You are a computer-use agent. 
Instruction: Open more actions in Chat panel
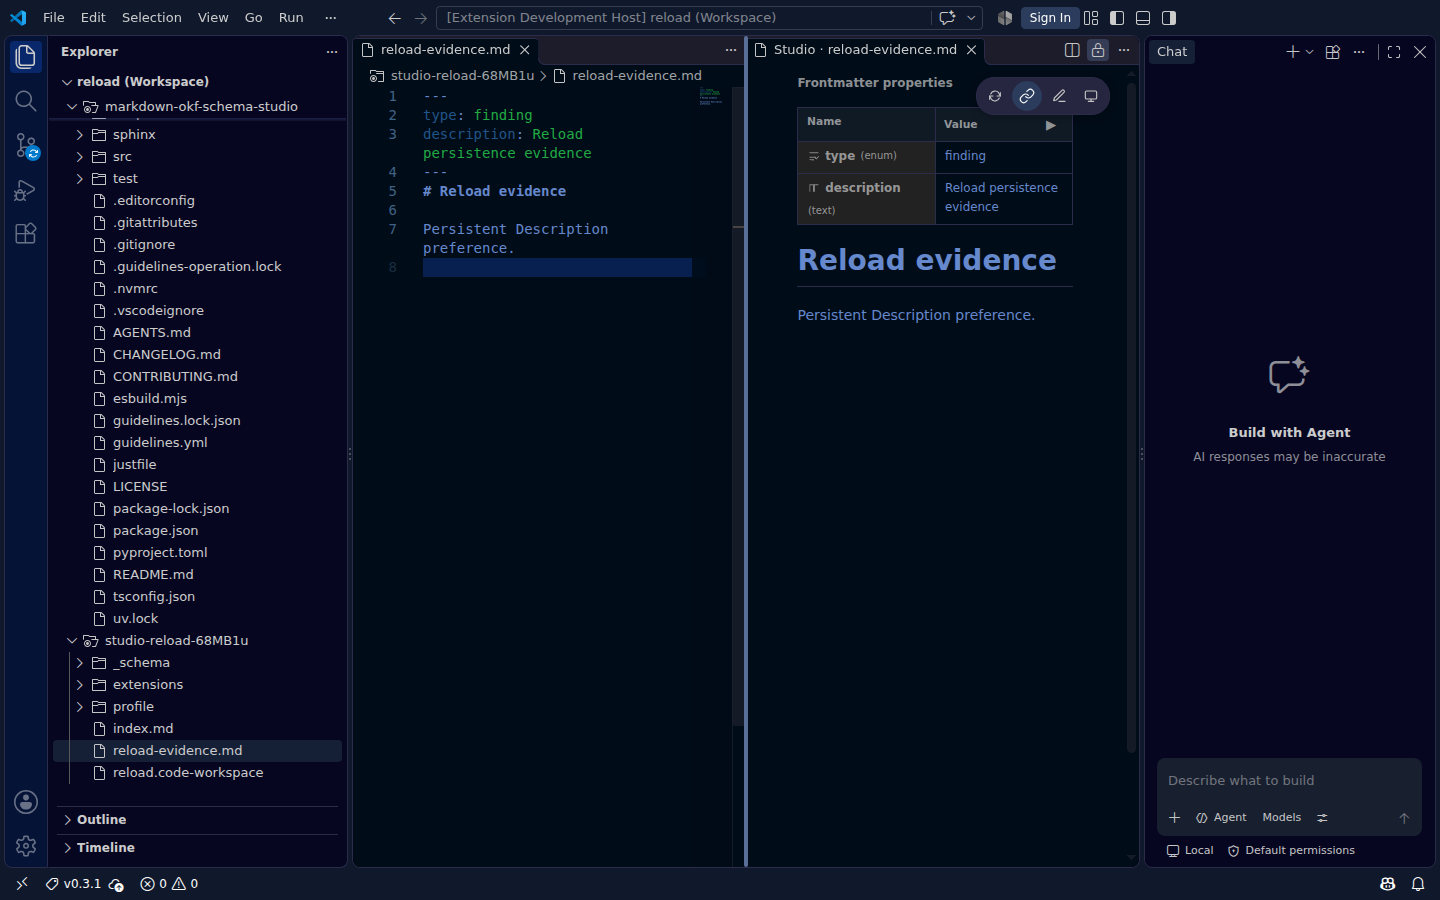(1359, 52)
